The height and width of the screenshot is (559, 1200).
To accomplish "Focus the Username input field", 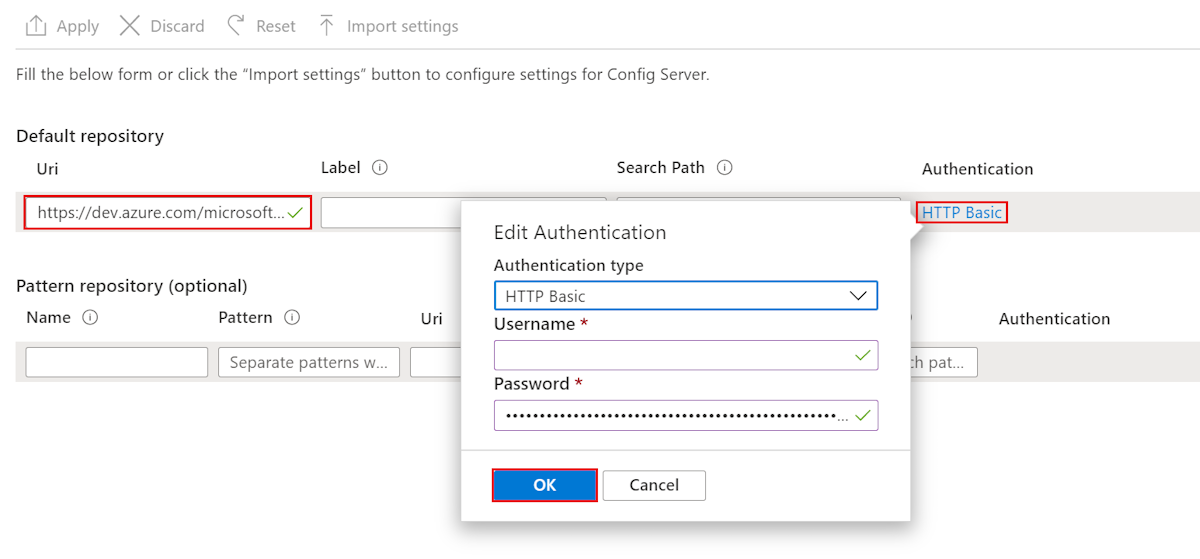I will (x=686, y=355).
